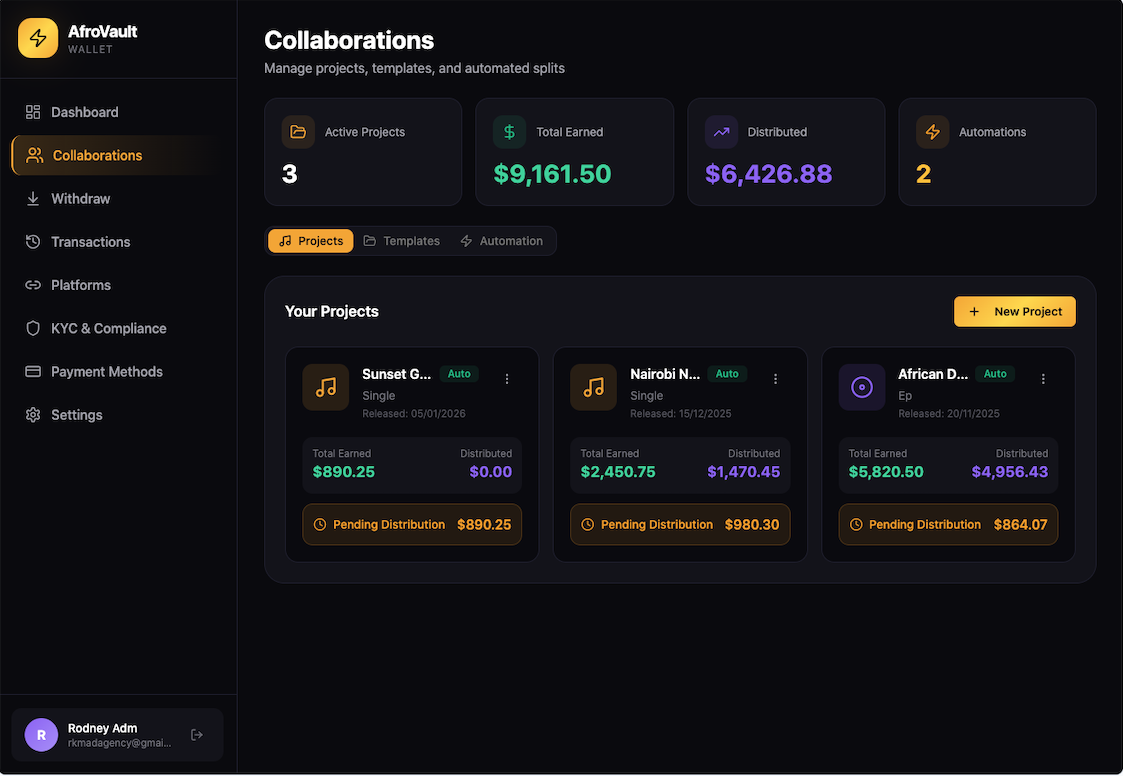Switch to the Templates tab
Image resolution: width=1123 pixels, height=776 pixels.
[401, 241]
